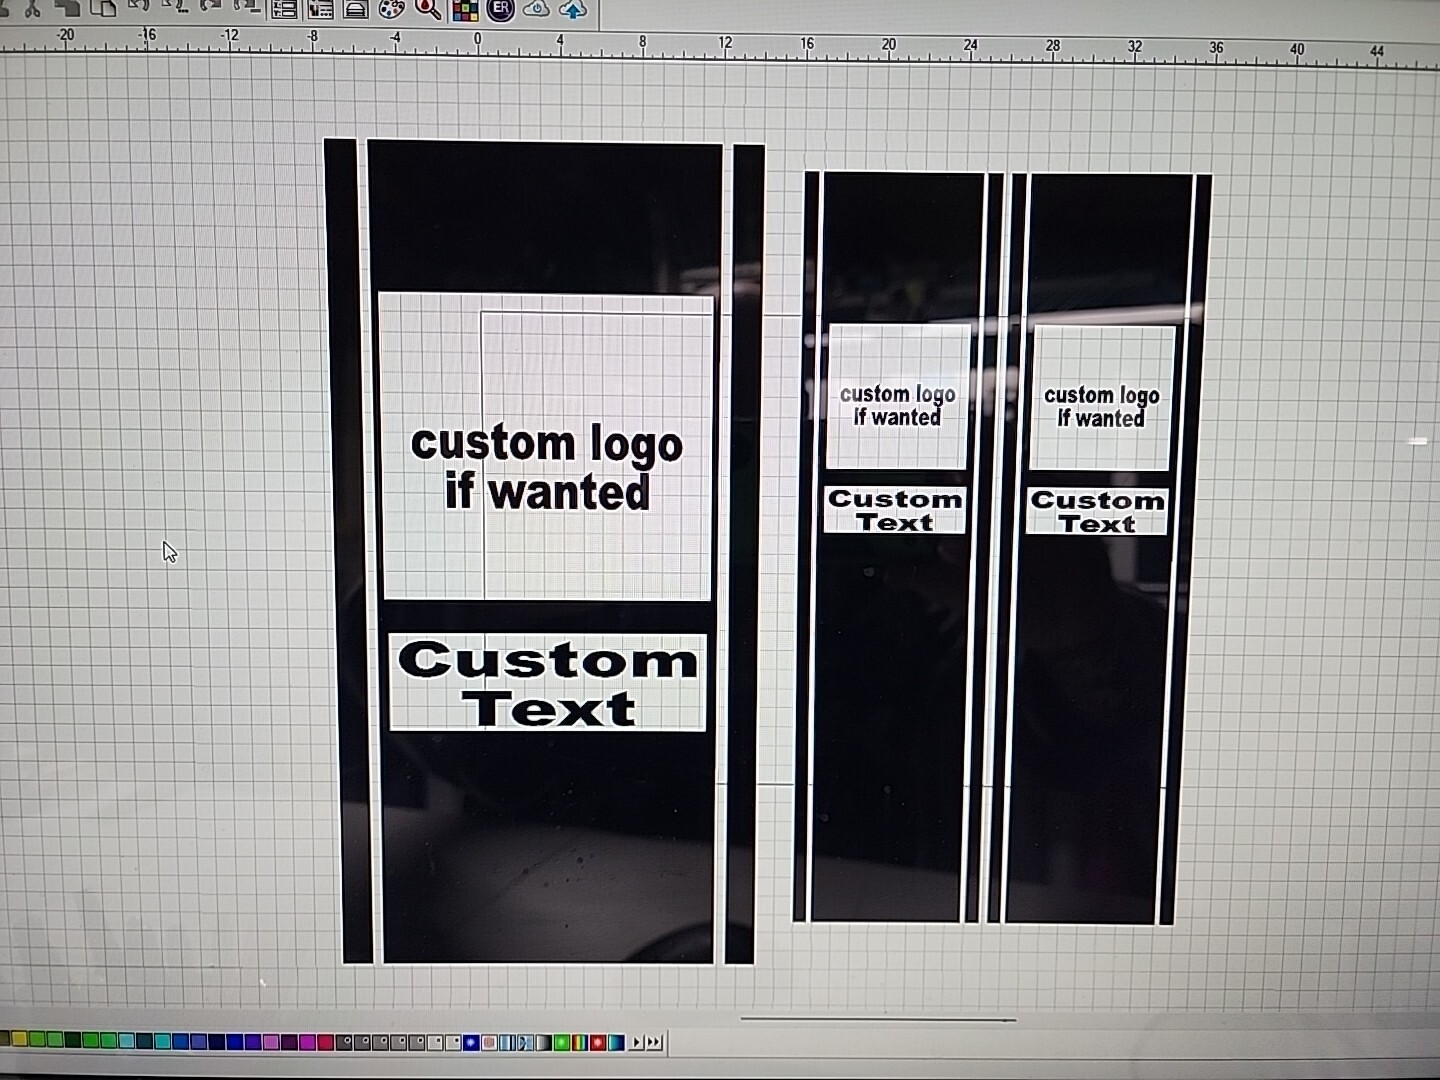Select "Custom Text" in the middle panel

[895, 510]
